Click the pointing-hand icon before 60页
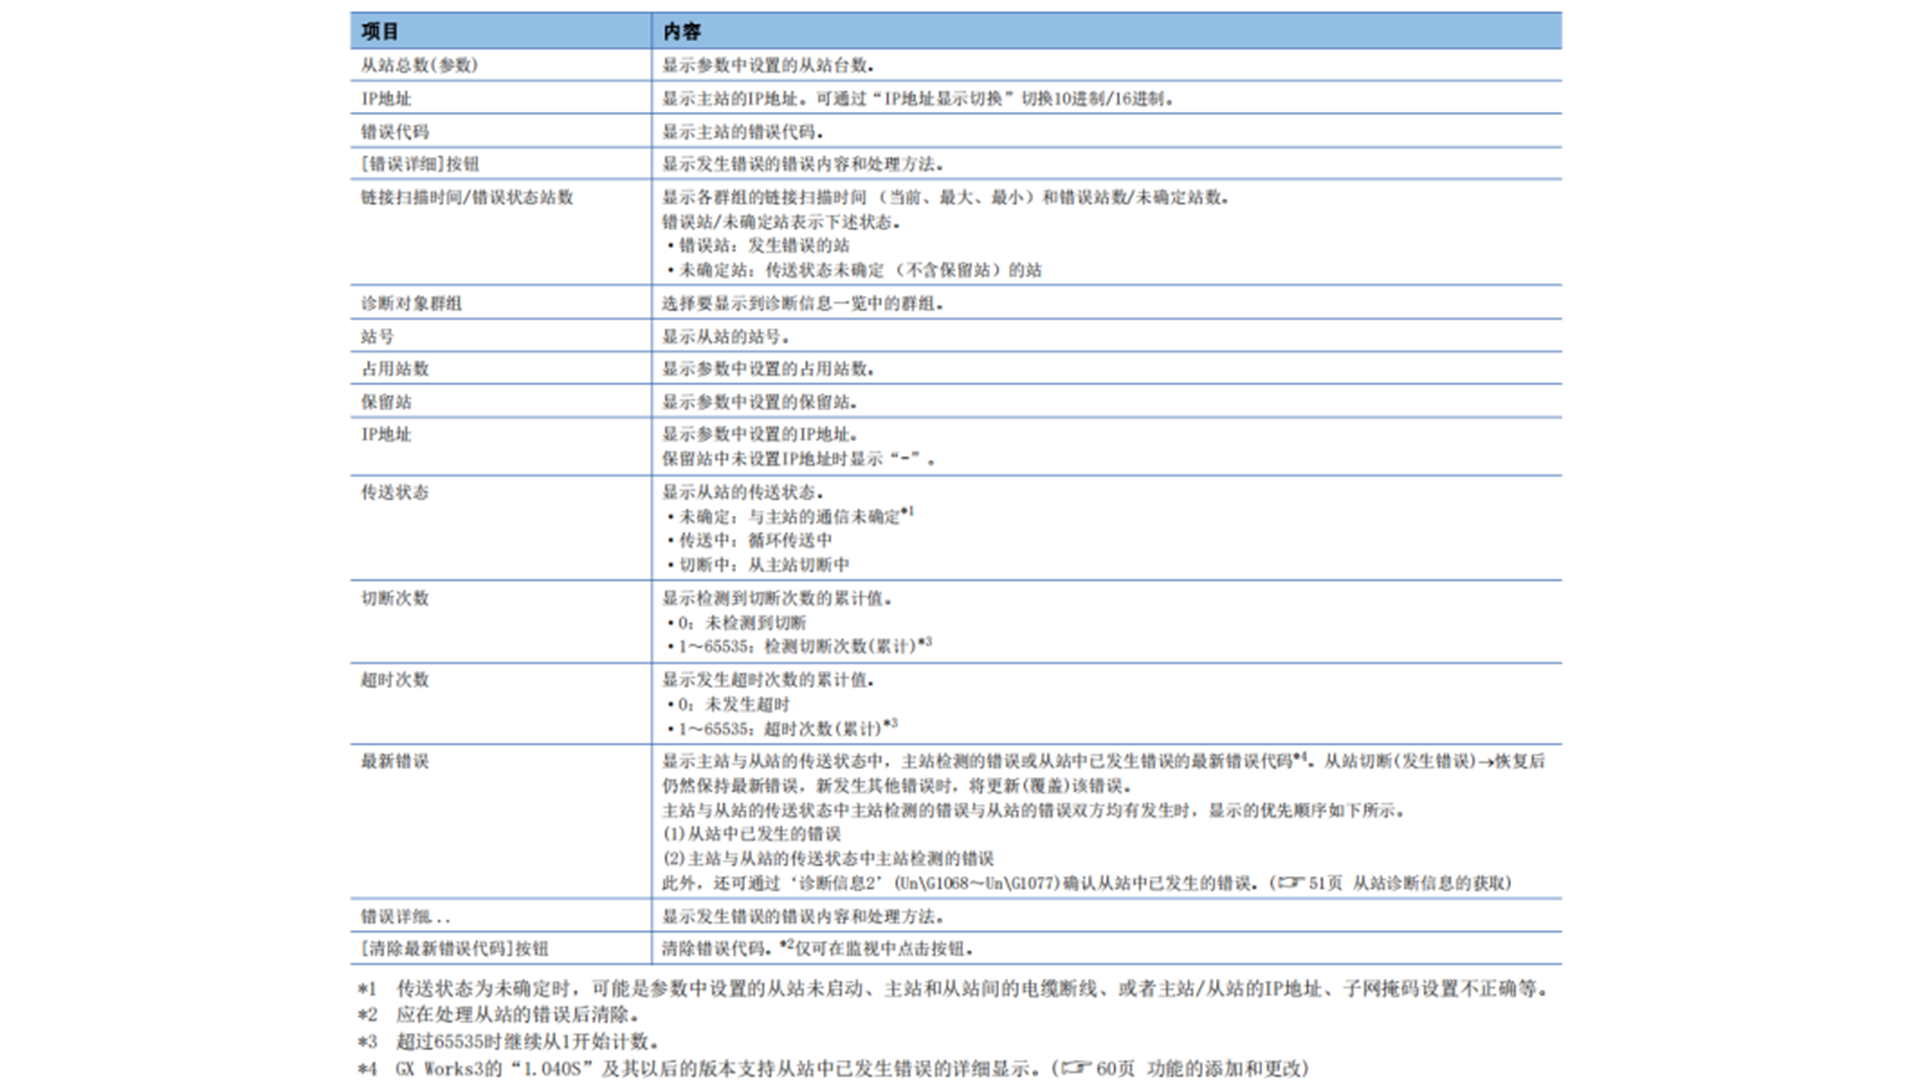1920x1080 pixels. pyautogui.click(x=1077, y=1069)
